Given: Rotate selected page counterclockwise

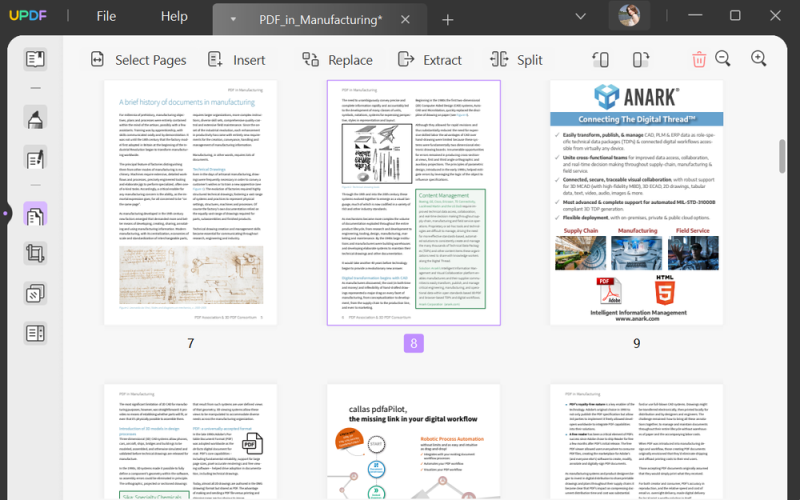Looking at the screenshot, I should [x=601, y=60].
